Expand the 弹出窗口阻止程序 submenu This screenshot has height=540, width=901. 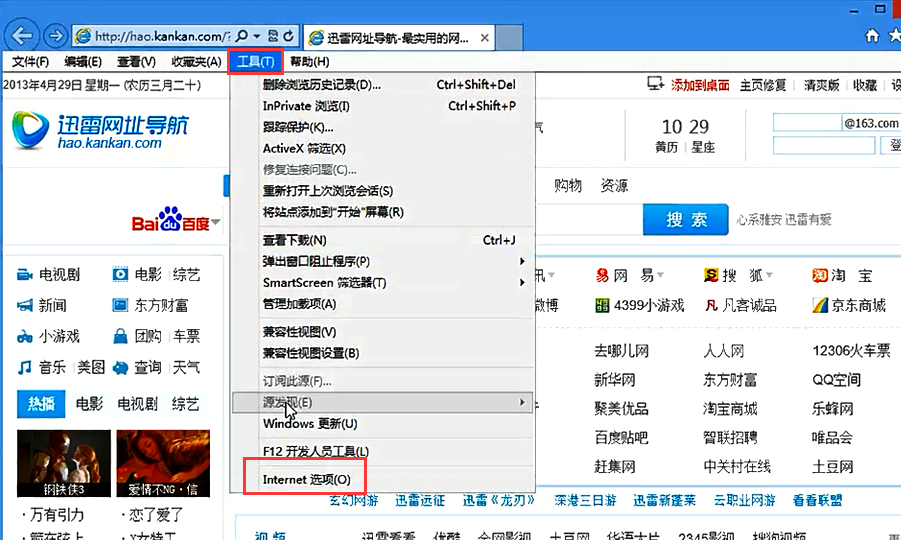(522, 261)
